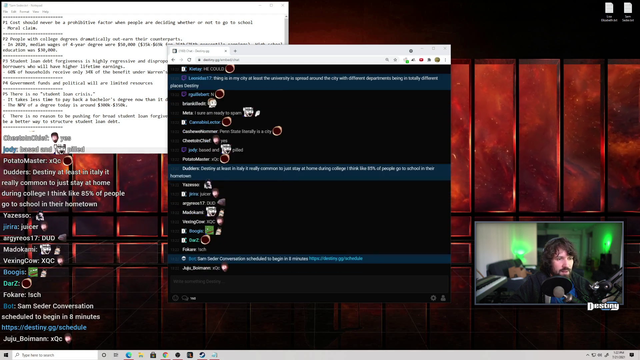This screenshot has width=640, height=360.
Task: Open Notepad View menu
Action: pyautogui.click(x=36, y=12)
